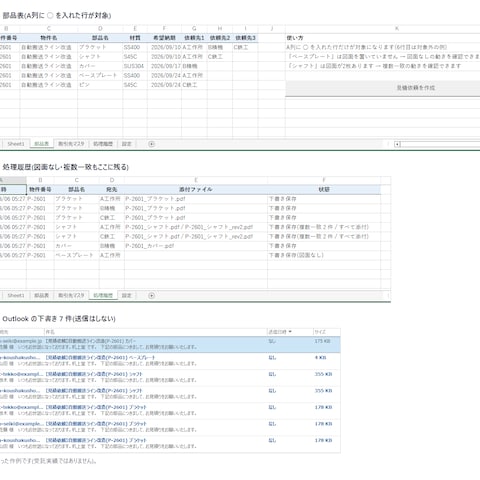Add a new sheet beside the 処理履歴 tabs
Image resolution: width=480 pixels, height=480 pixels.
tap(151, 296)
